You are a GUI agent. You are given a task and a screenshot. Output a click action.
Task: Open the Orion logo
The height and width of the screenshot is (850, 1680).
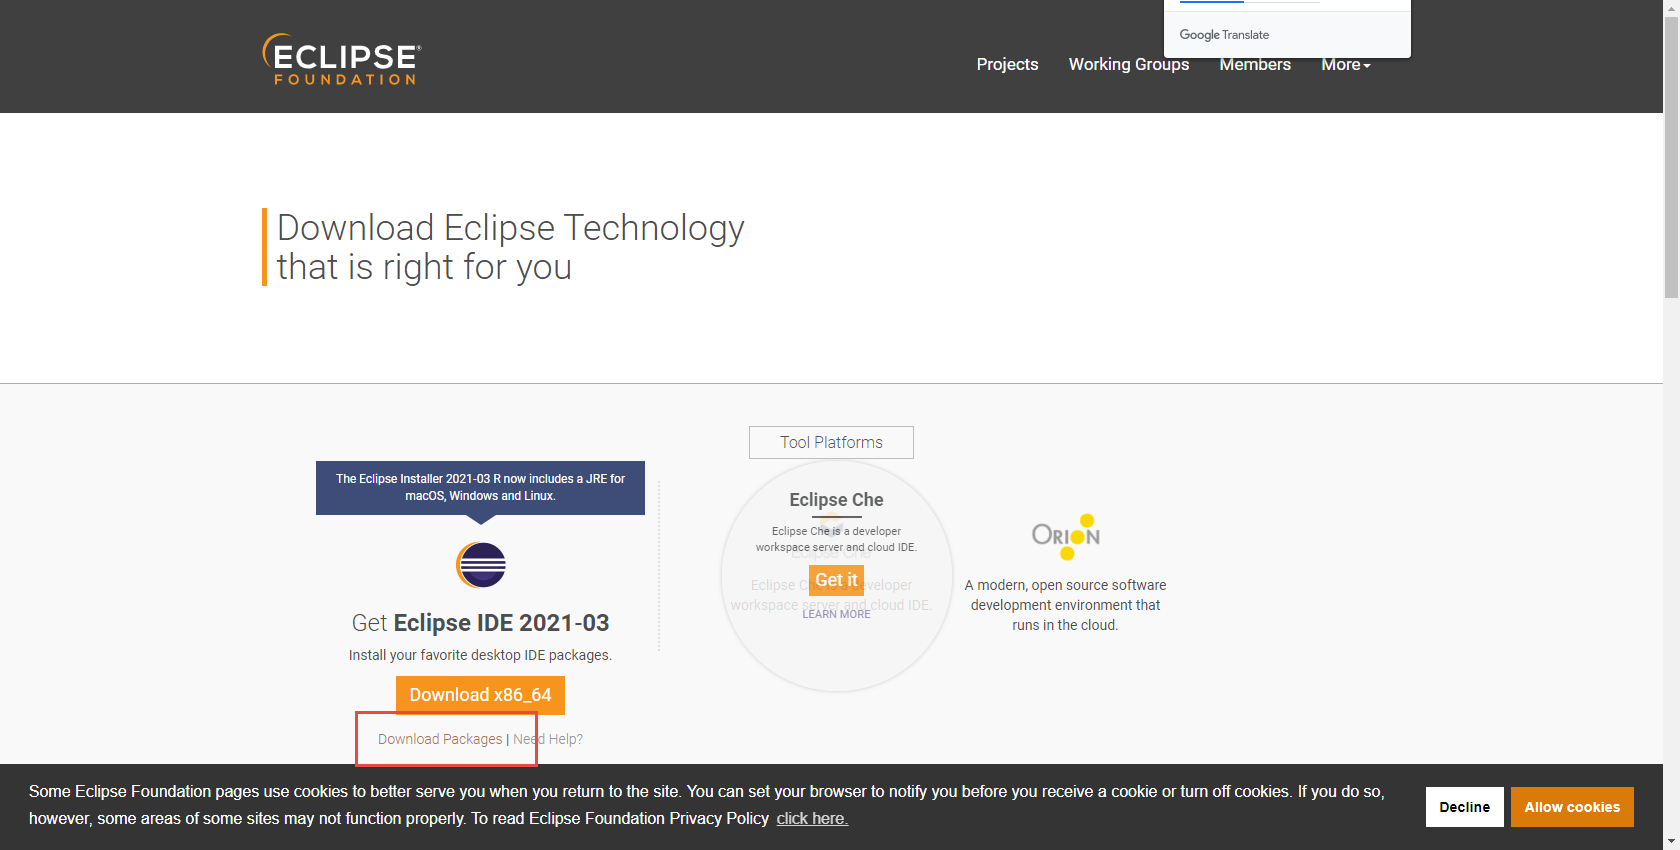point(1066,536)
